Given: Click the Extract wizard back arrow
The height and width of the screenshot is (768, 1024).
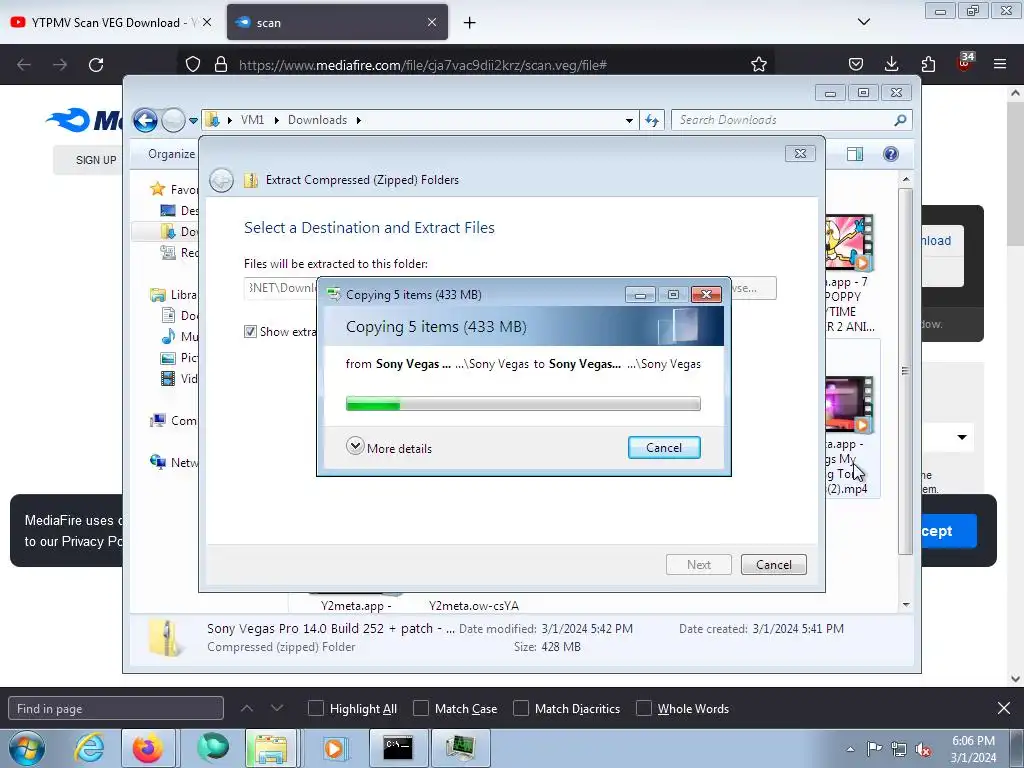Looking at the screenshot, I should 221,180.
